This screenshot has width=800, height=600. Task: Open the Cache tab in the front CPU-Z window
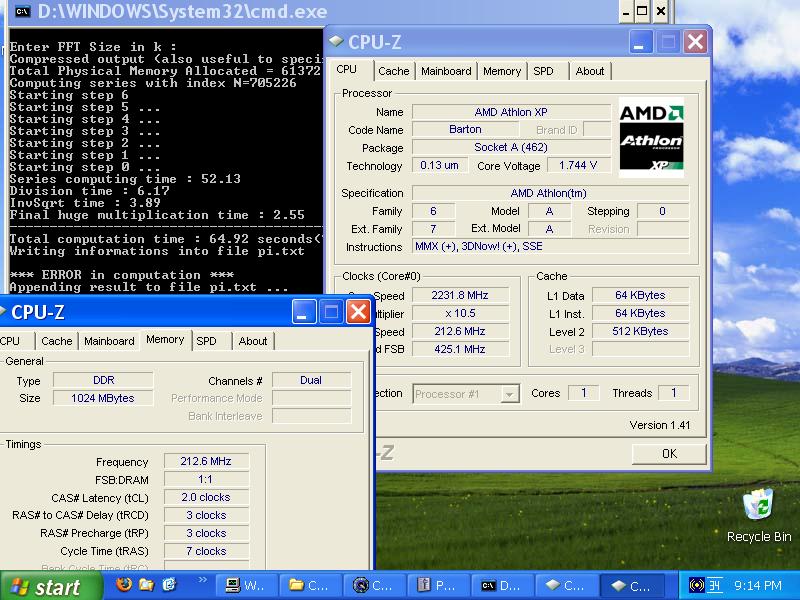click(57, 341)
